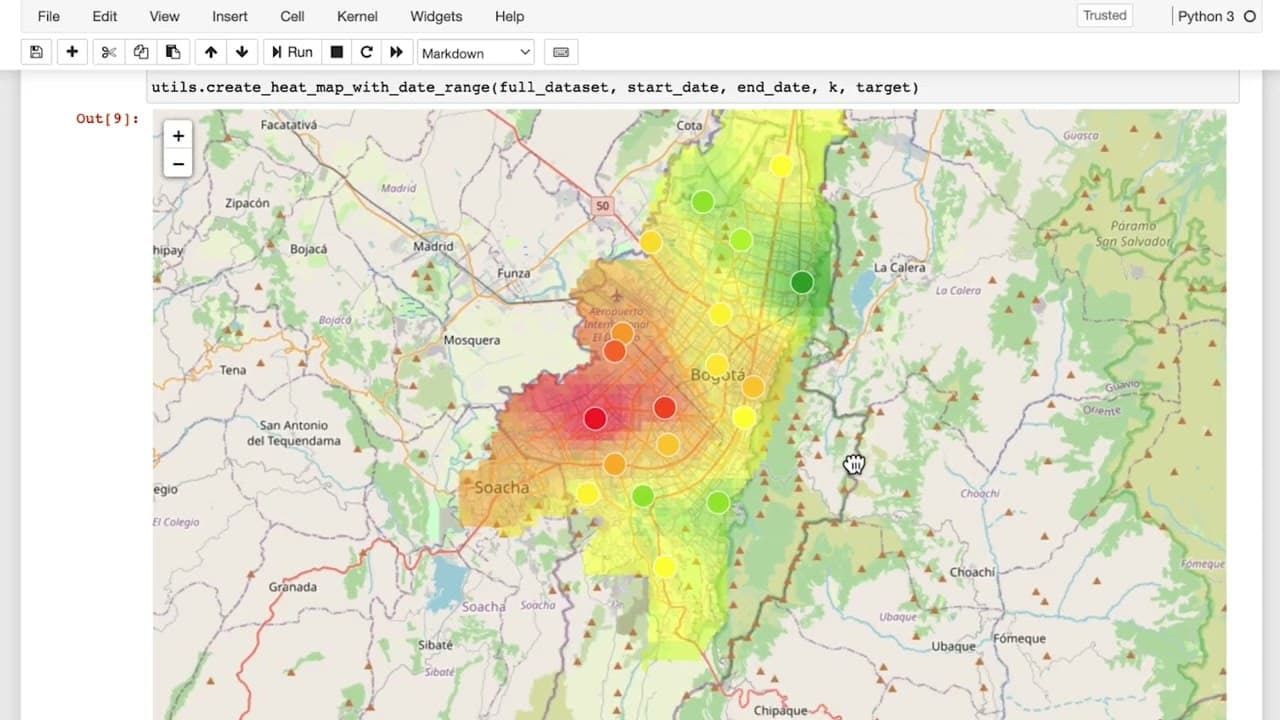1280x720 pixels.
Task: Open the Insert menu
Action: pyautogui.click(x=230, y=16)
